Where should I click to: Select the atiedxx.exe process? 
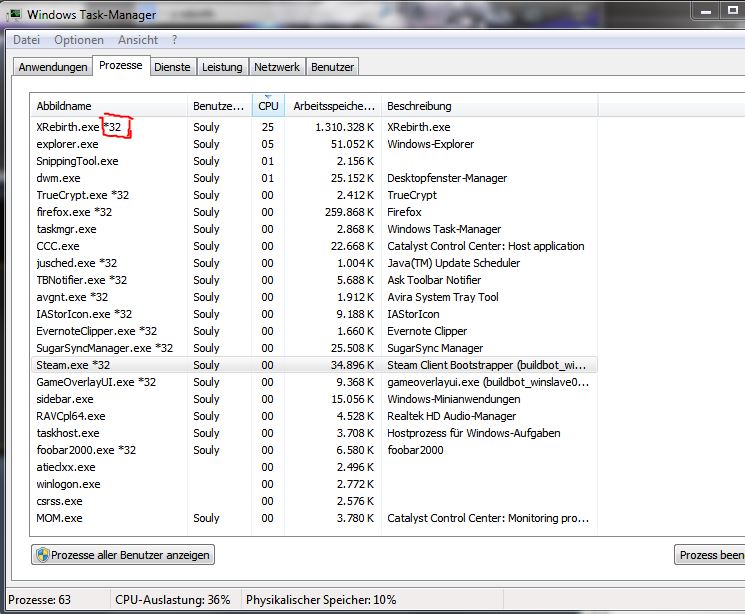click(x=314, y=467)
